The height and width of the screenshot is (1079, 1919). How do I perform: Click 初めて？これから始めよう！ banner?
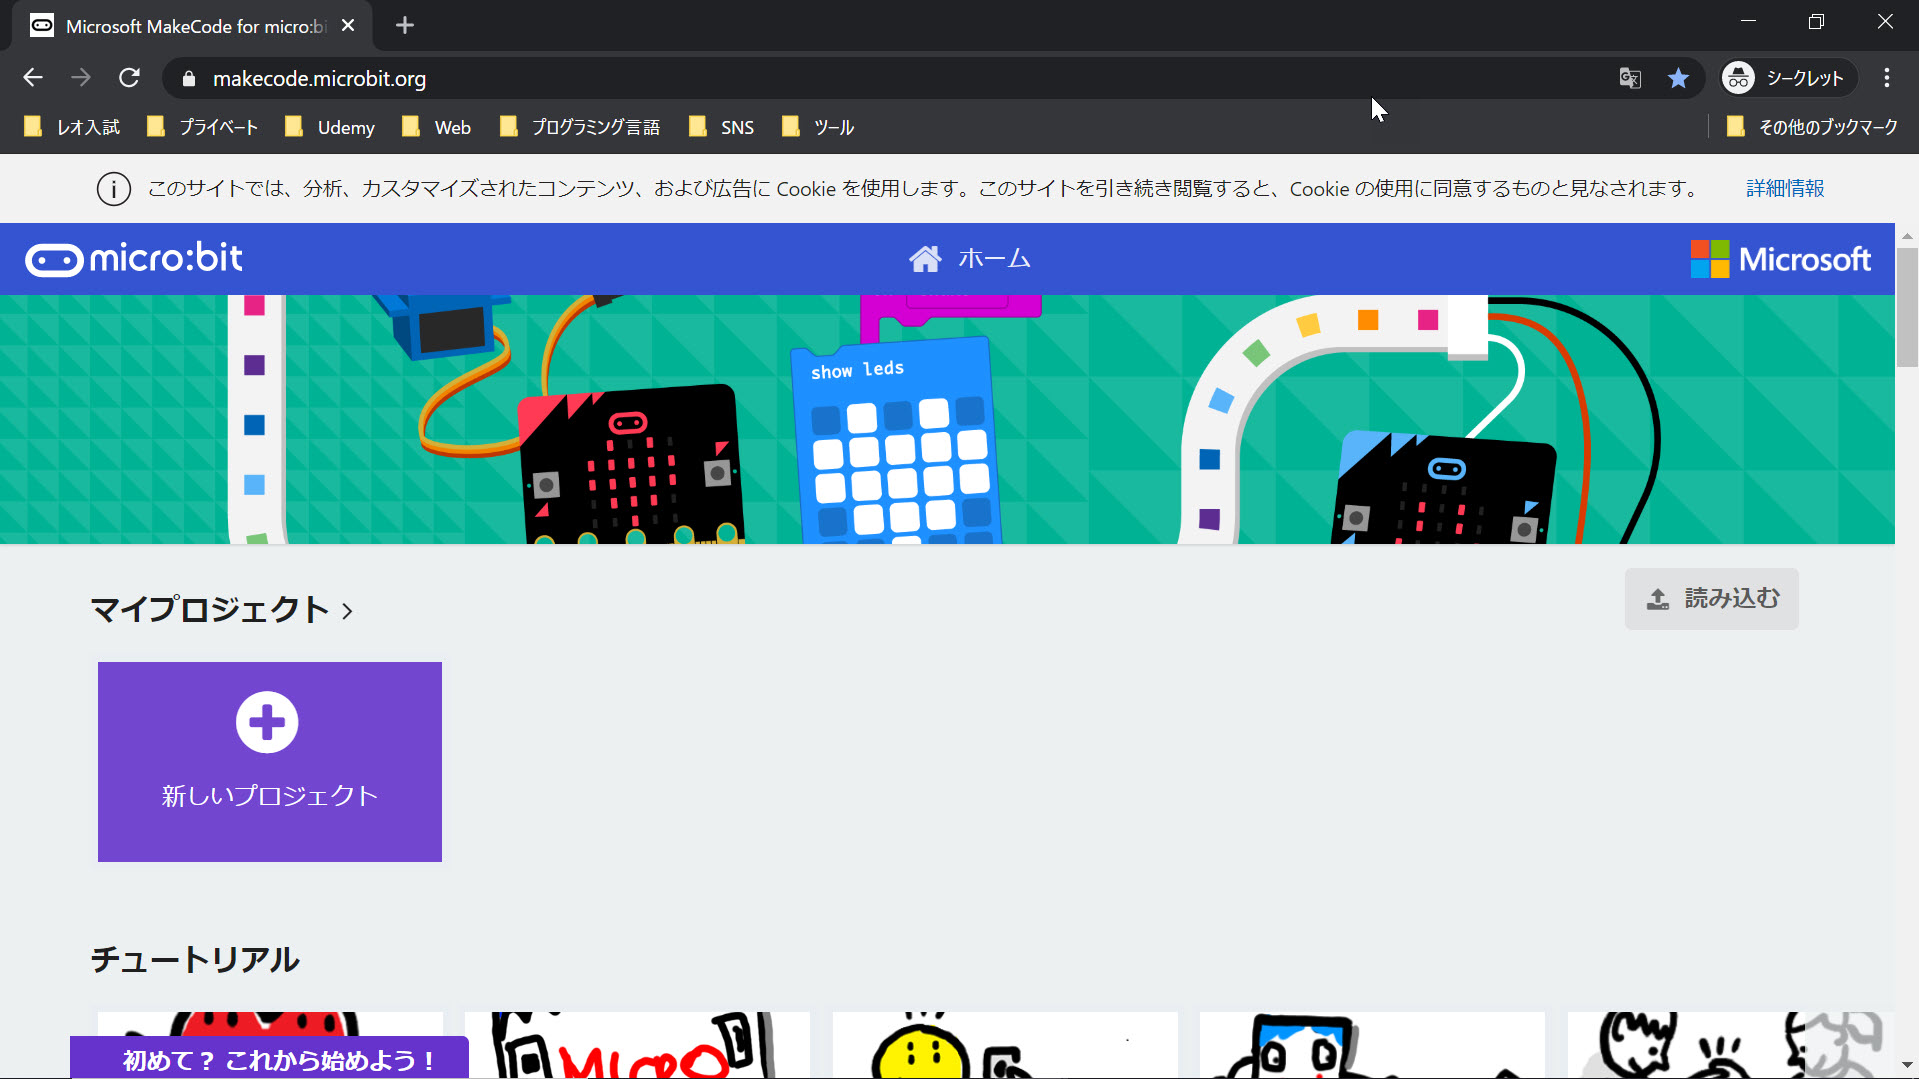tap(270, 1059)
